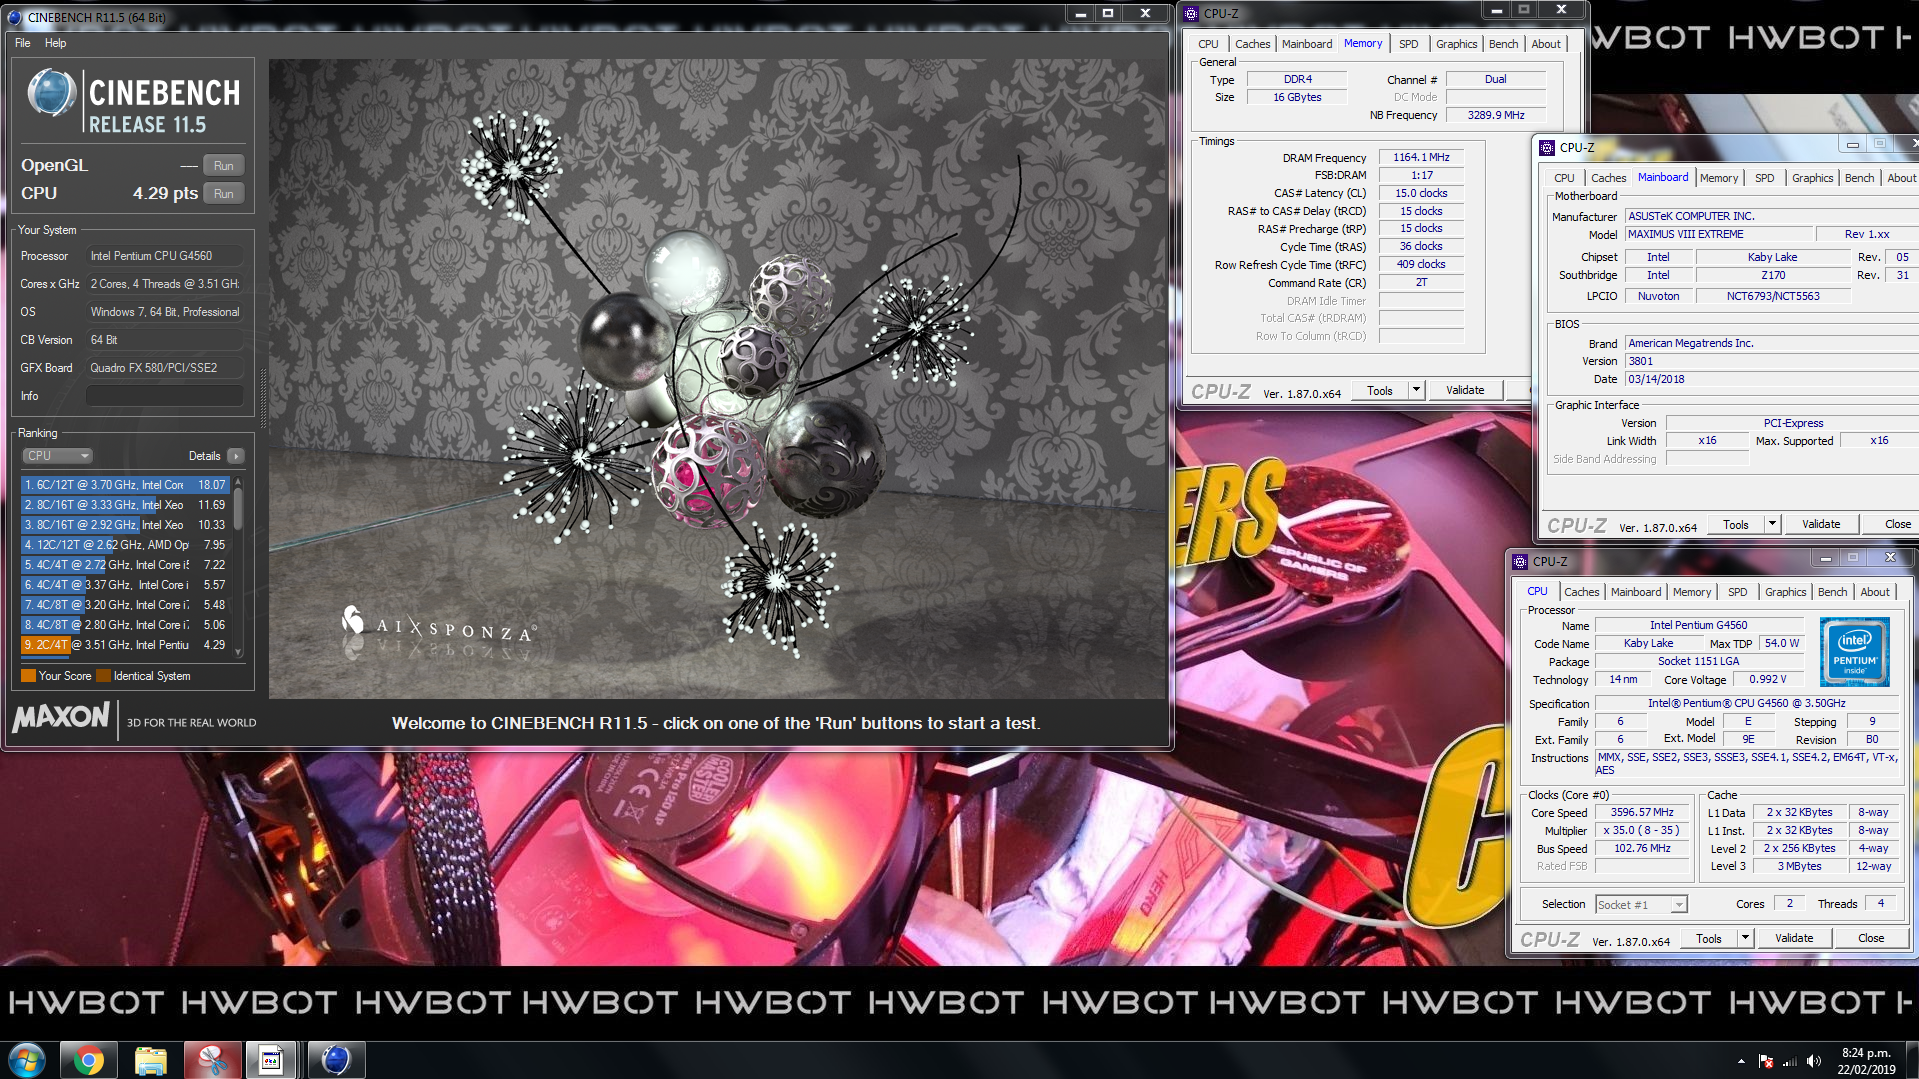
Task: Select ranking entry 12C/12T AMD Opteron
Action: tap(126, 545)
